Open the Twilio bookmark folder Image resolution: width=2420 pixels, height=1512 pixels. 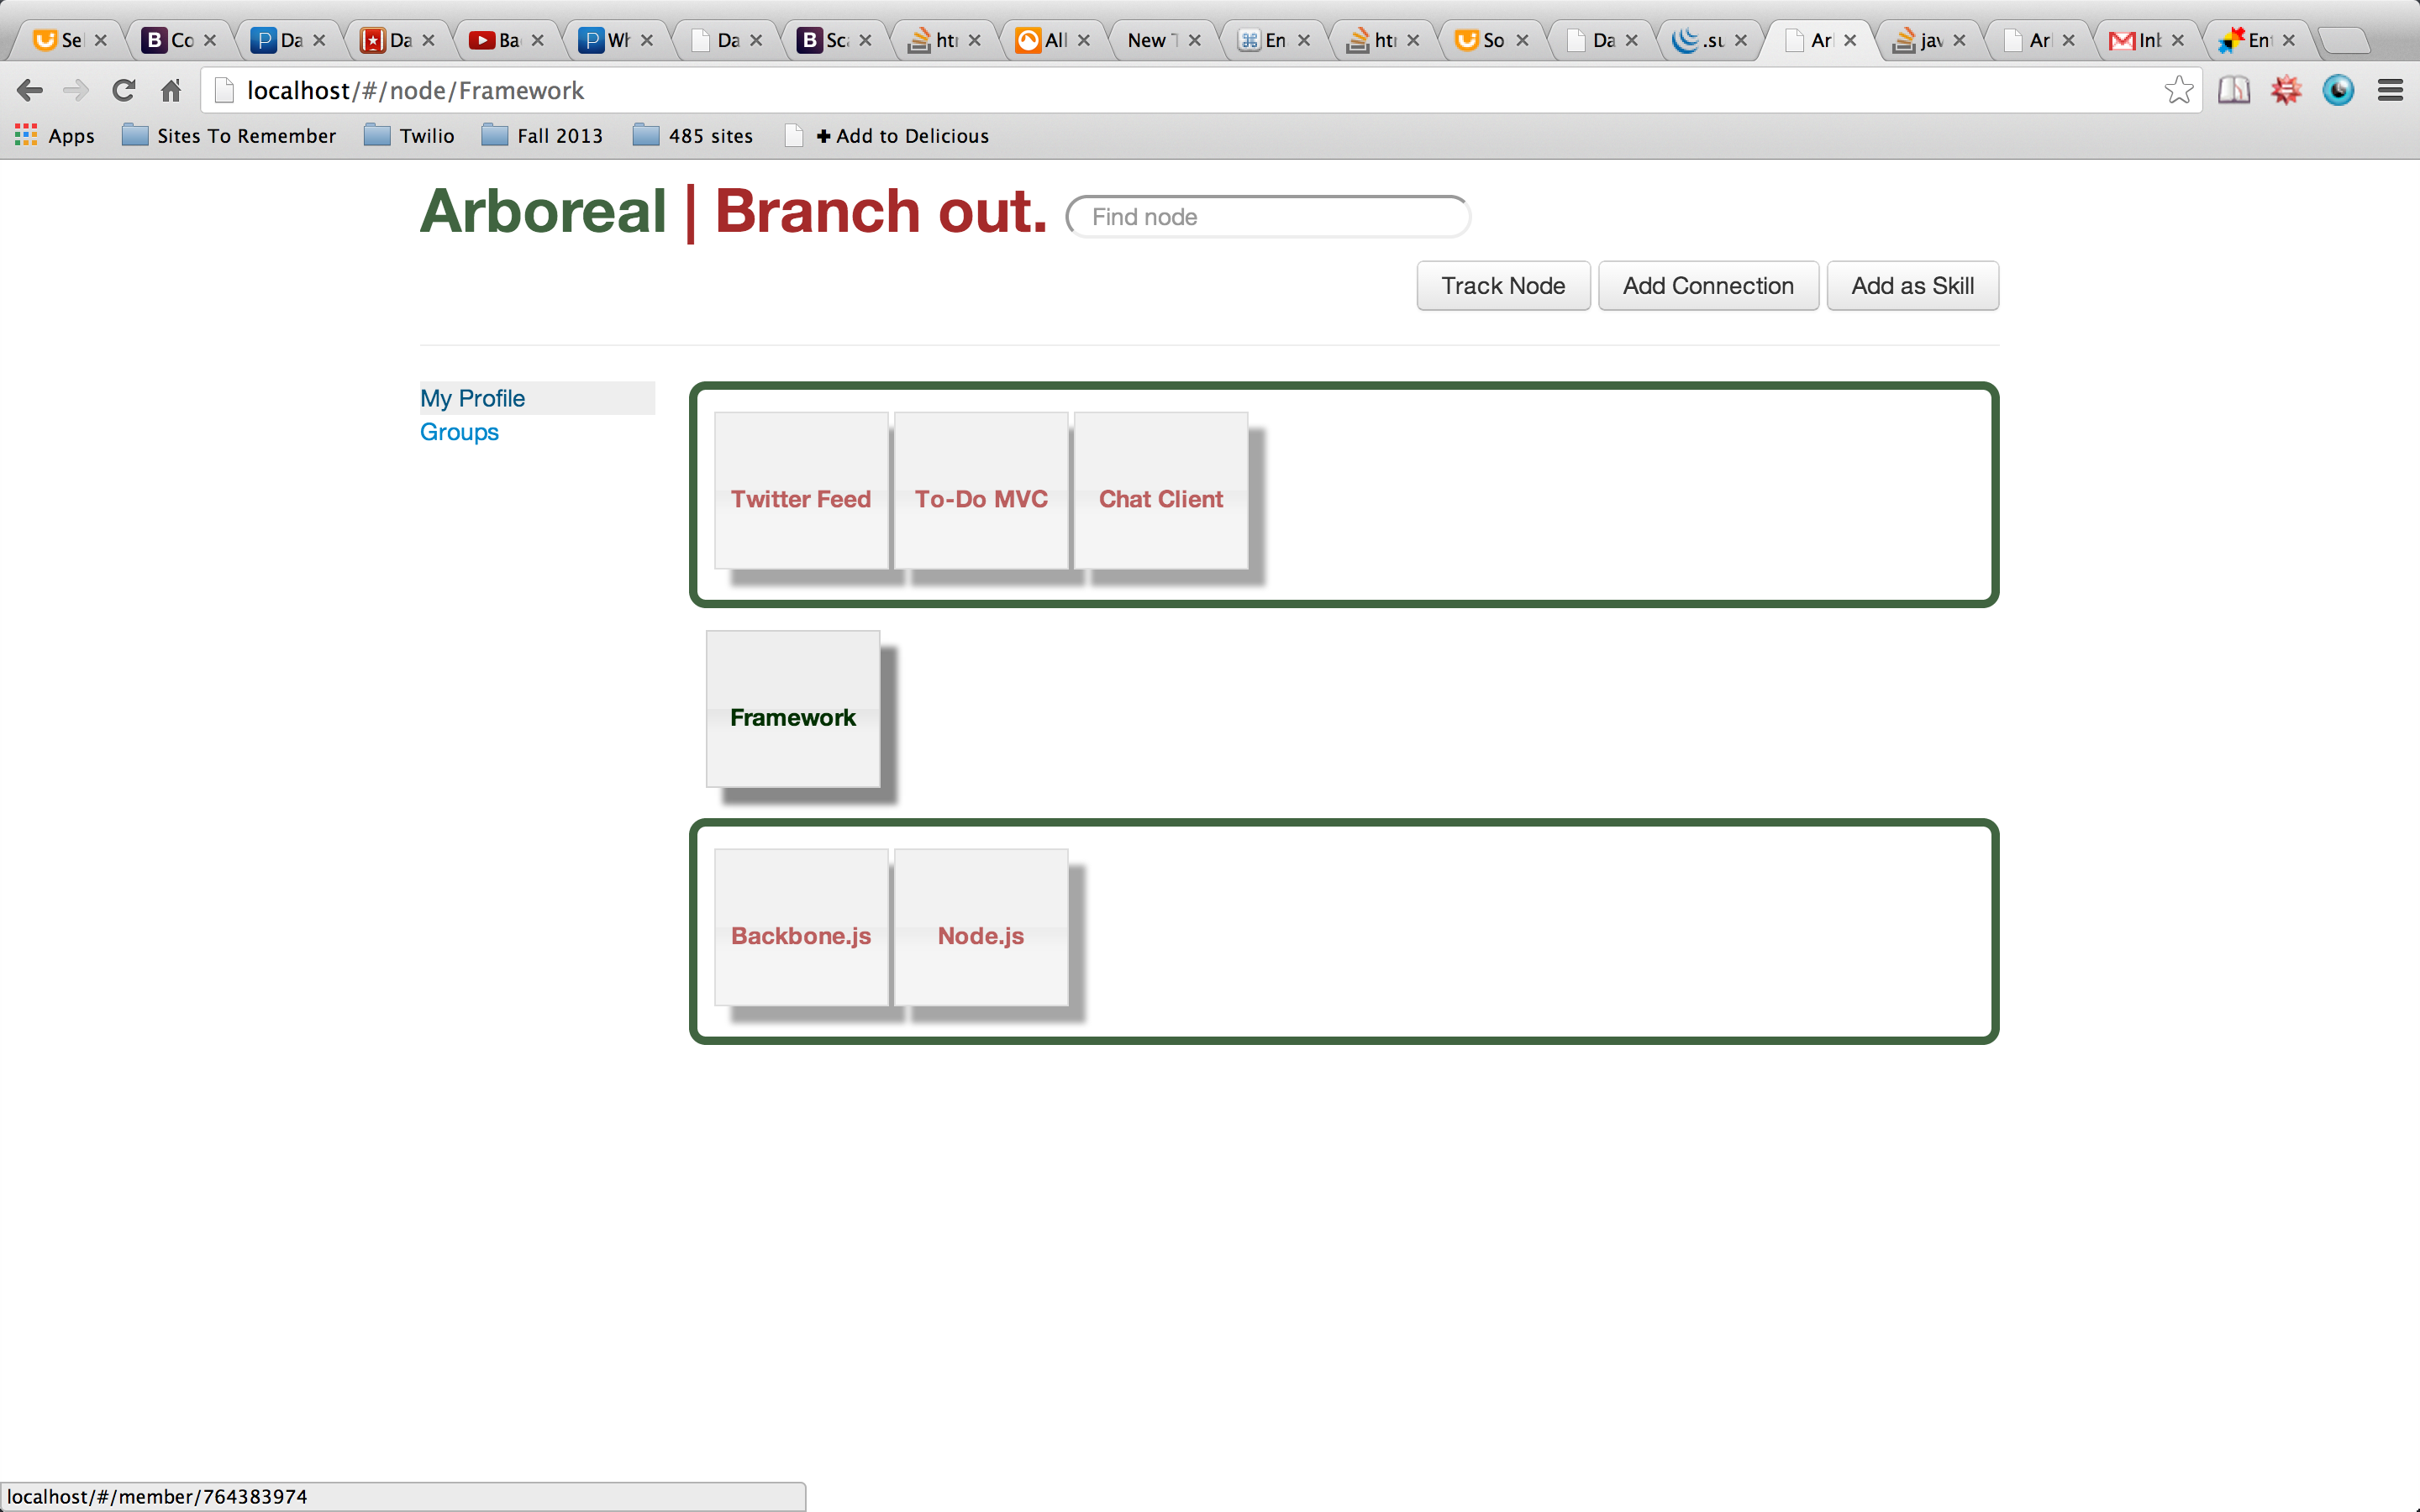[409, 136]
